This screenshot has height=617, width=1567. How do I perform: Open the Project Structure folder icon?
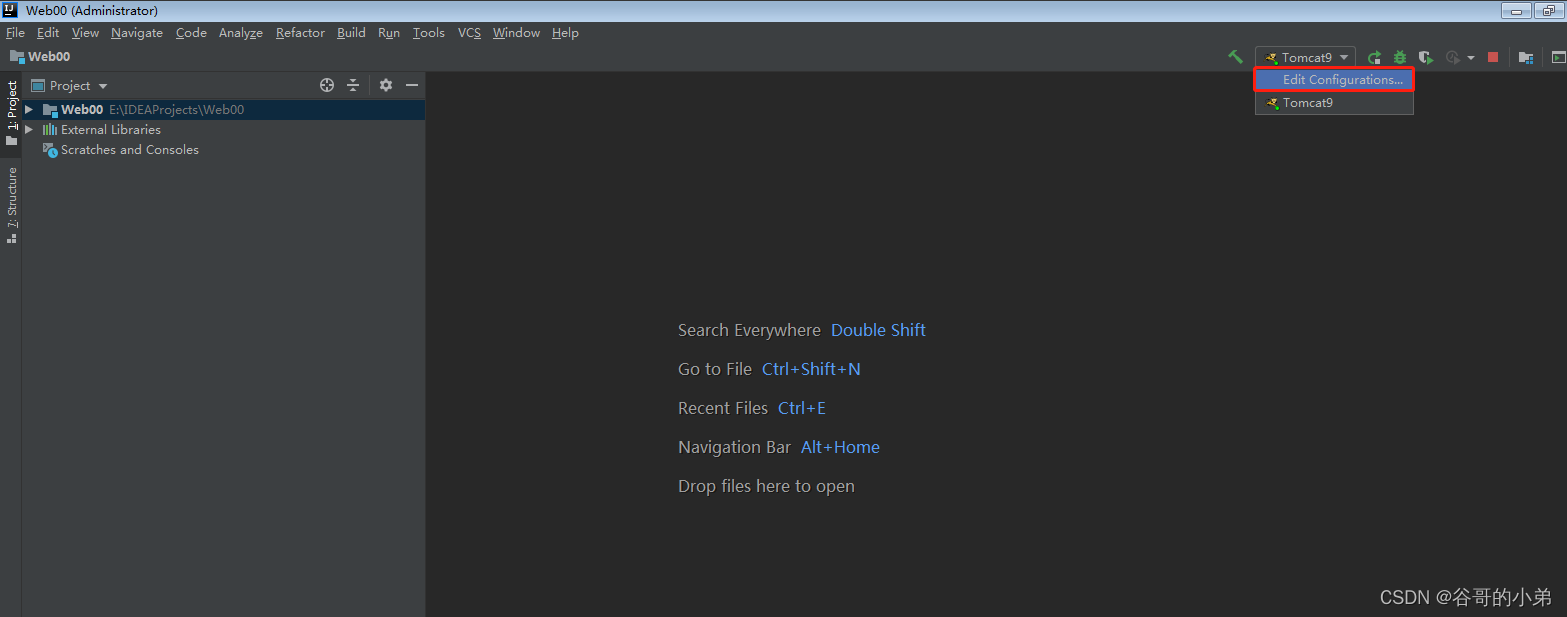[1526, 58]
